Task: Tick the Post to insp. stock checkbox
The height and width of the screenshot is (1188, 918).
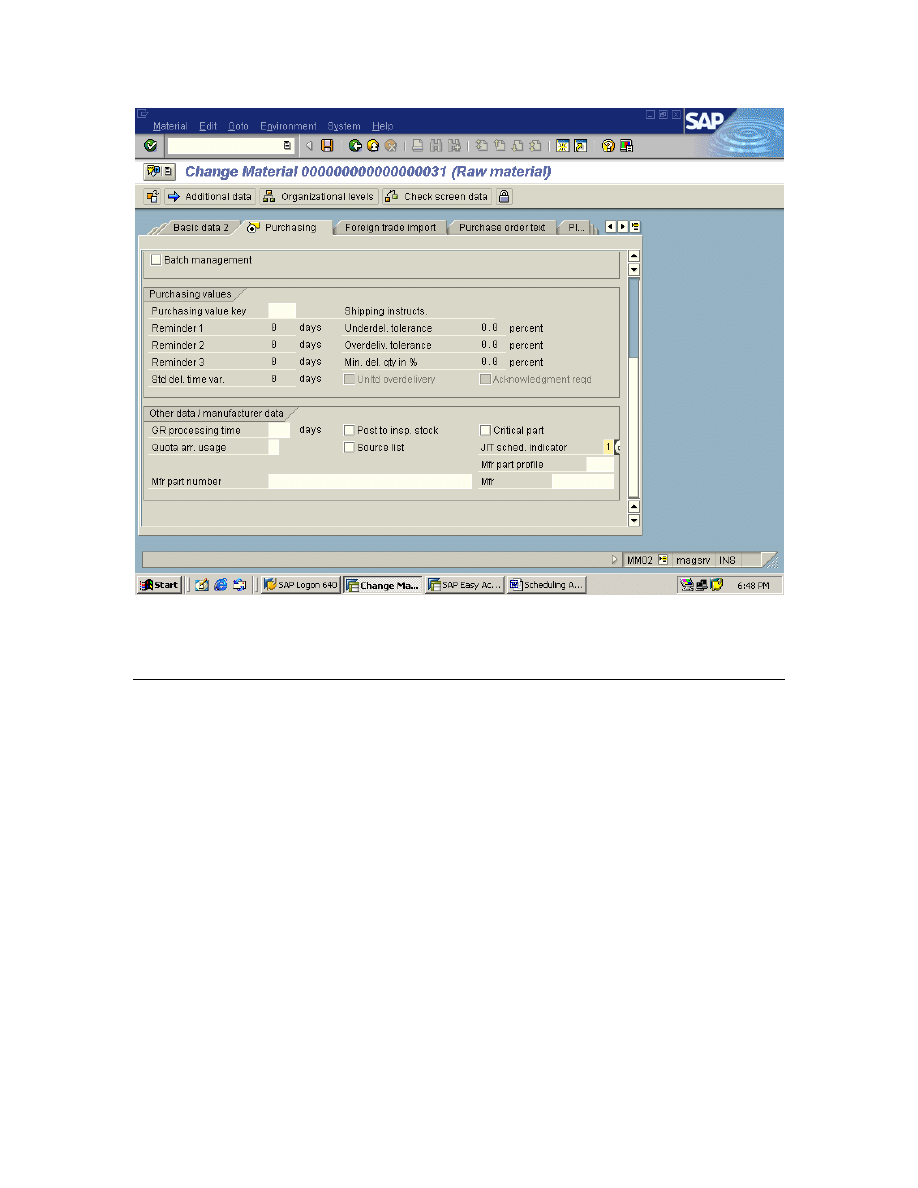Action: tap(350, 430)
